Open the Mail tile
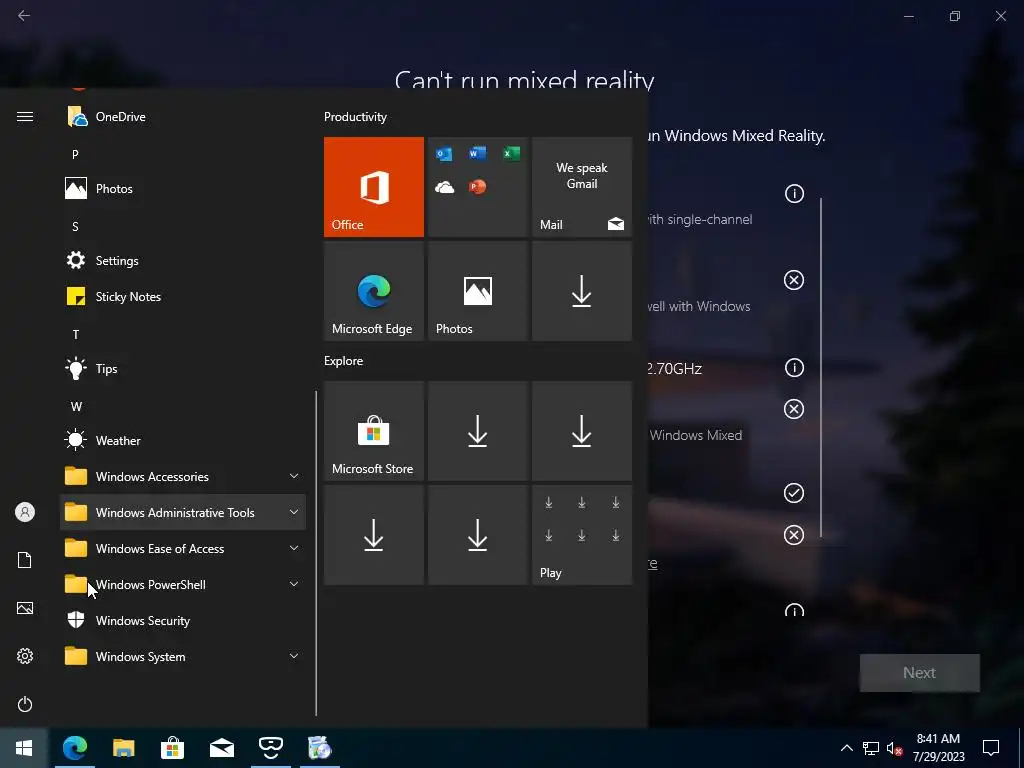Screen dimensions: 1024x768 (582, 187)
